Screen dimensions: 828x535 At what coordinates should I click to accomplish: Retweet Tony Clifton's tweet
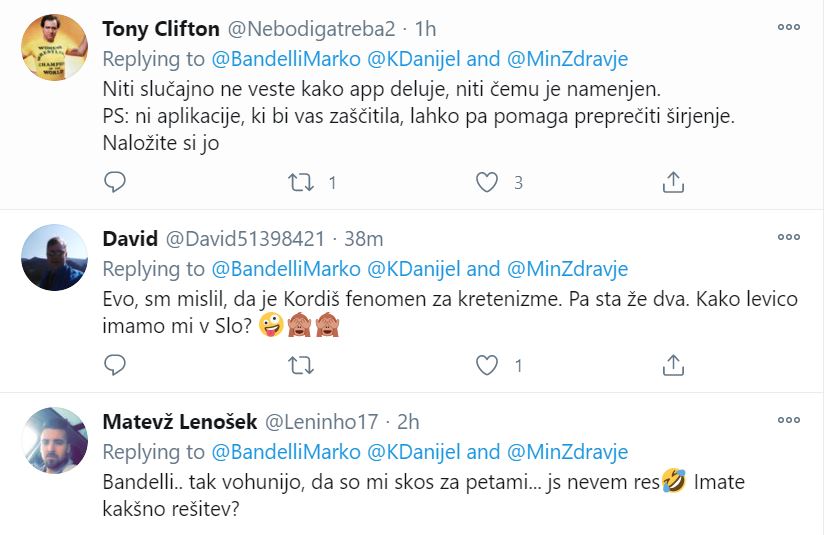(x=300, y=182)
